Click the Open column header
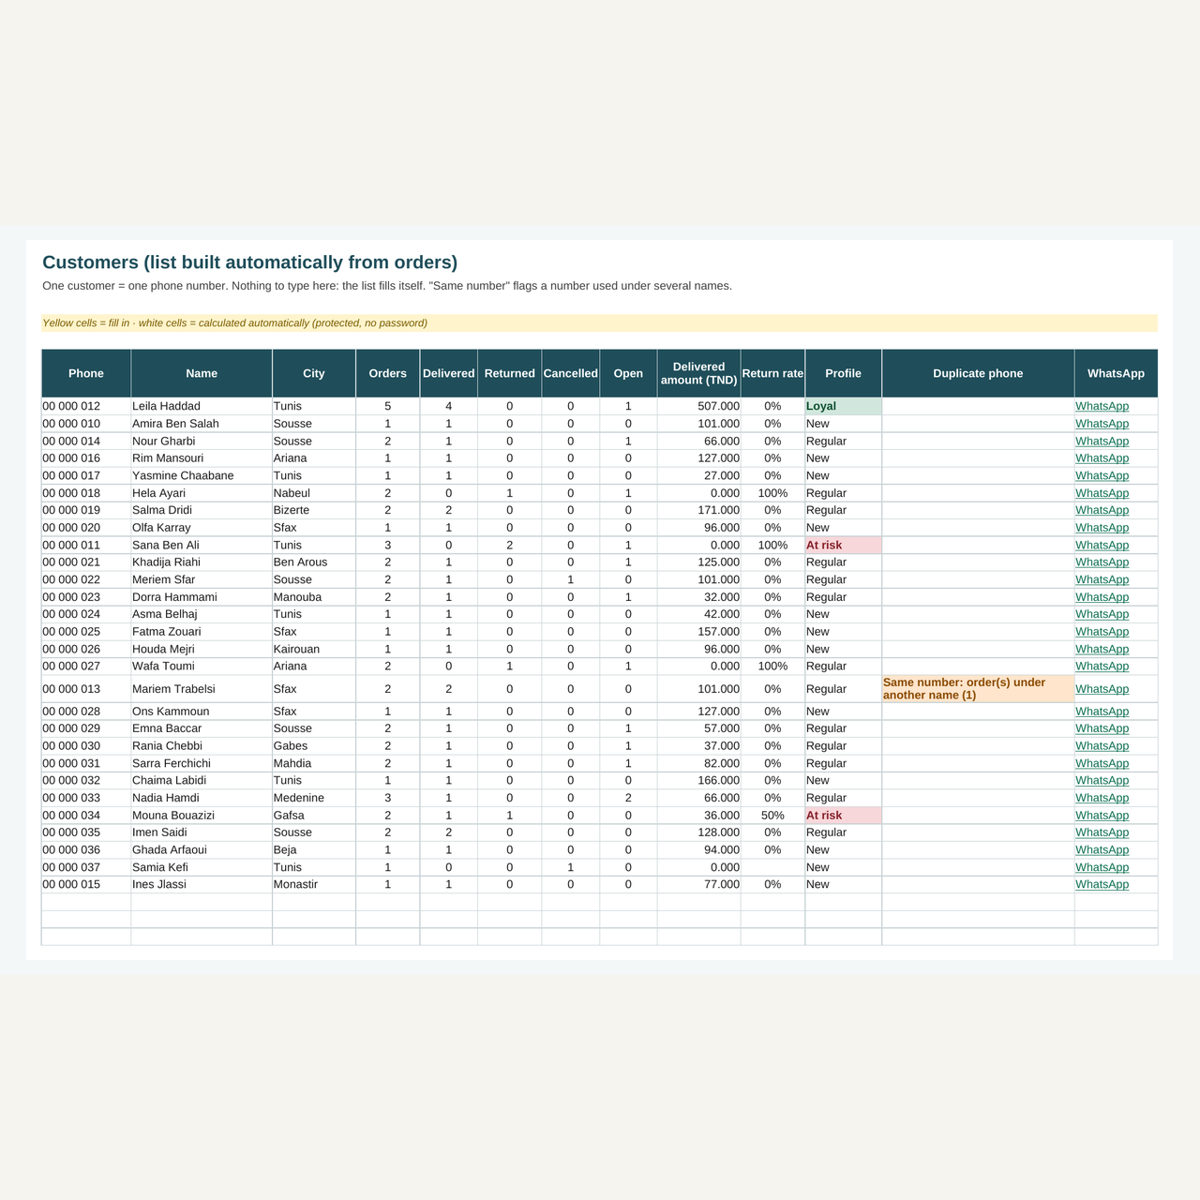 [628, 373]
